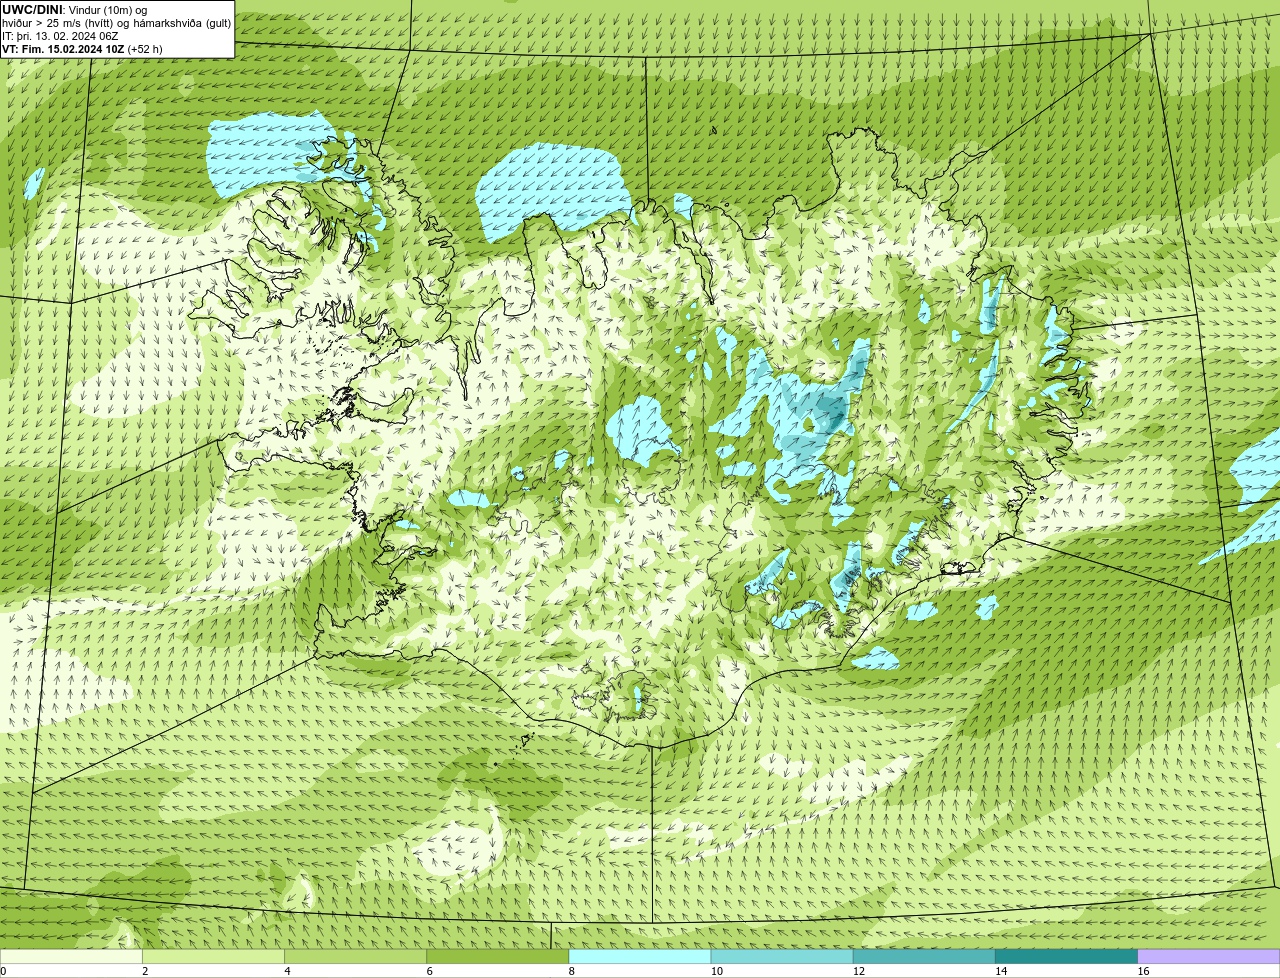1280x978 pixels.
Task: Click the title line 'UWC/DINI: Vindur (10m) og'
Action: pos(75,10)
